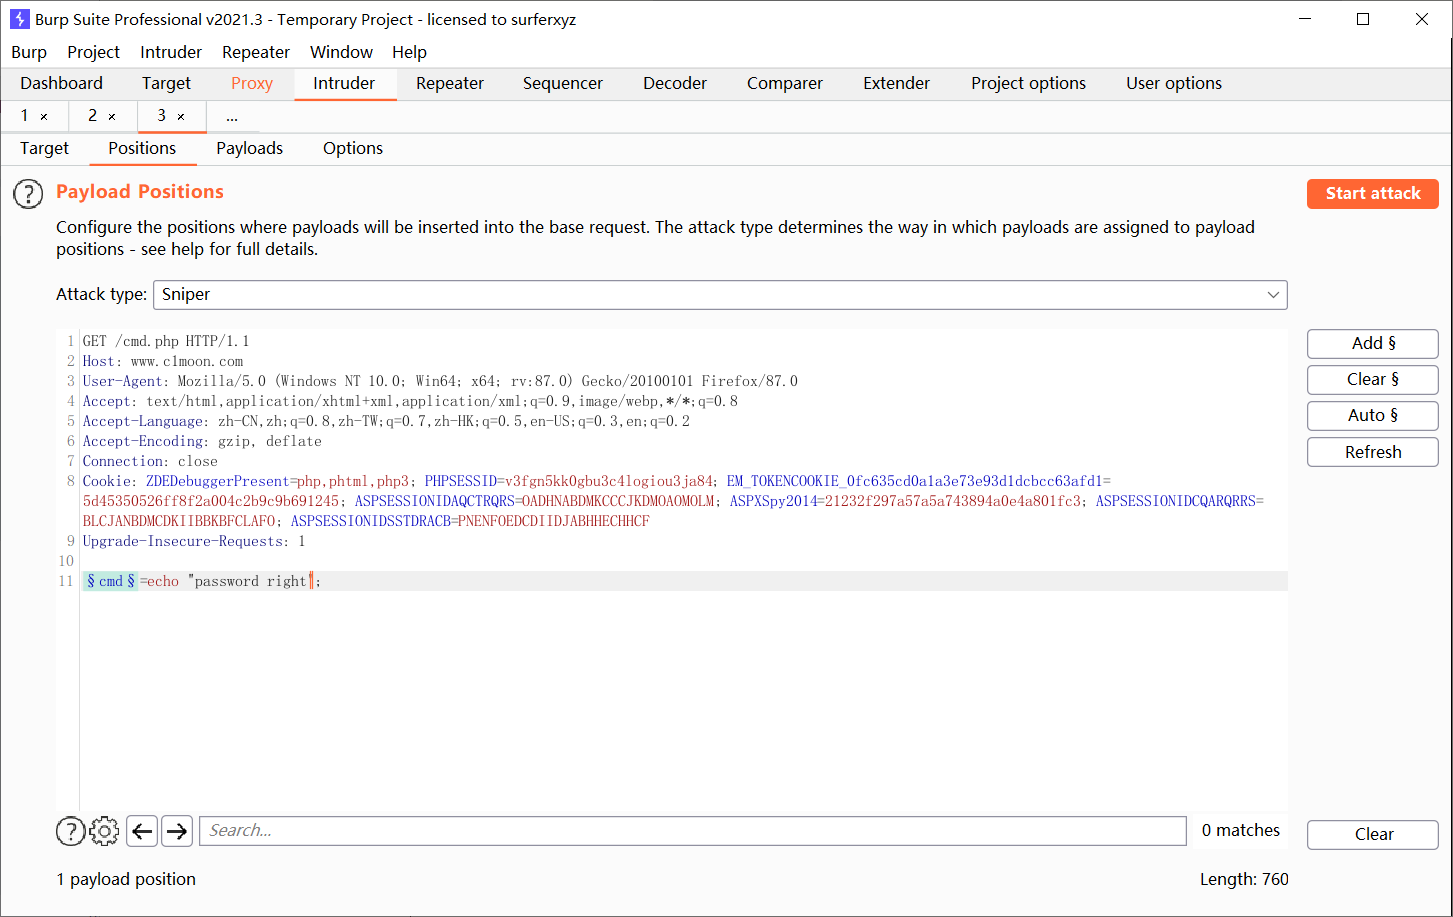Click the Start attack button

pos(1373,194)
